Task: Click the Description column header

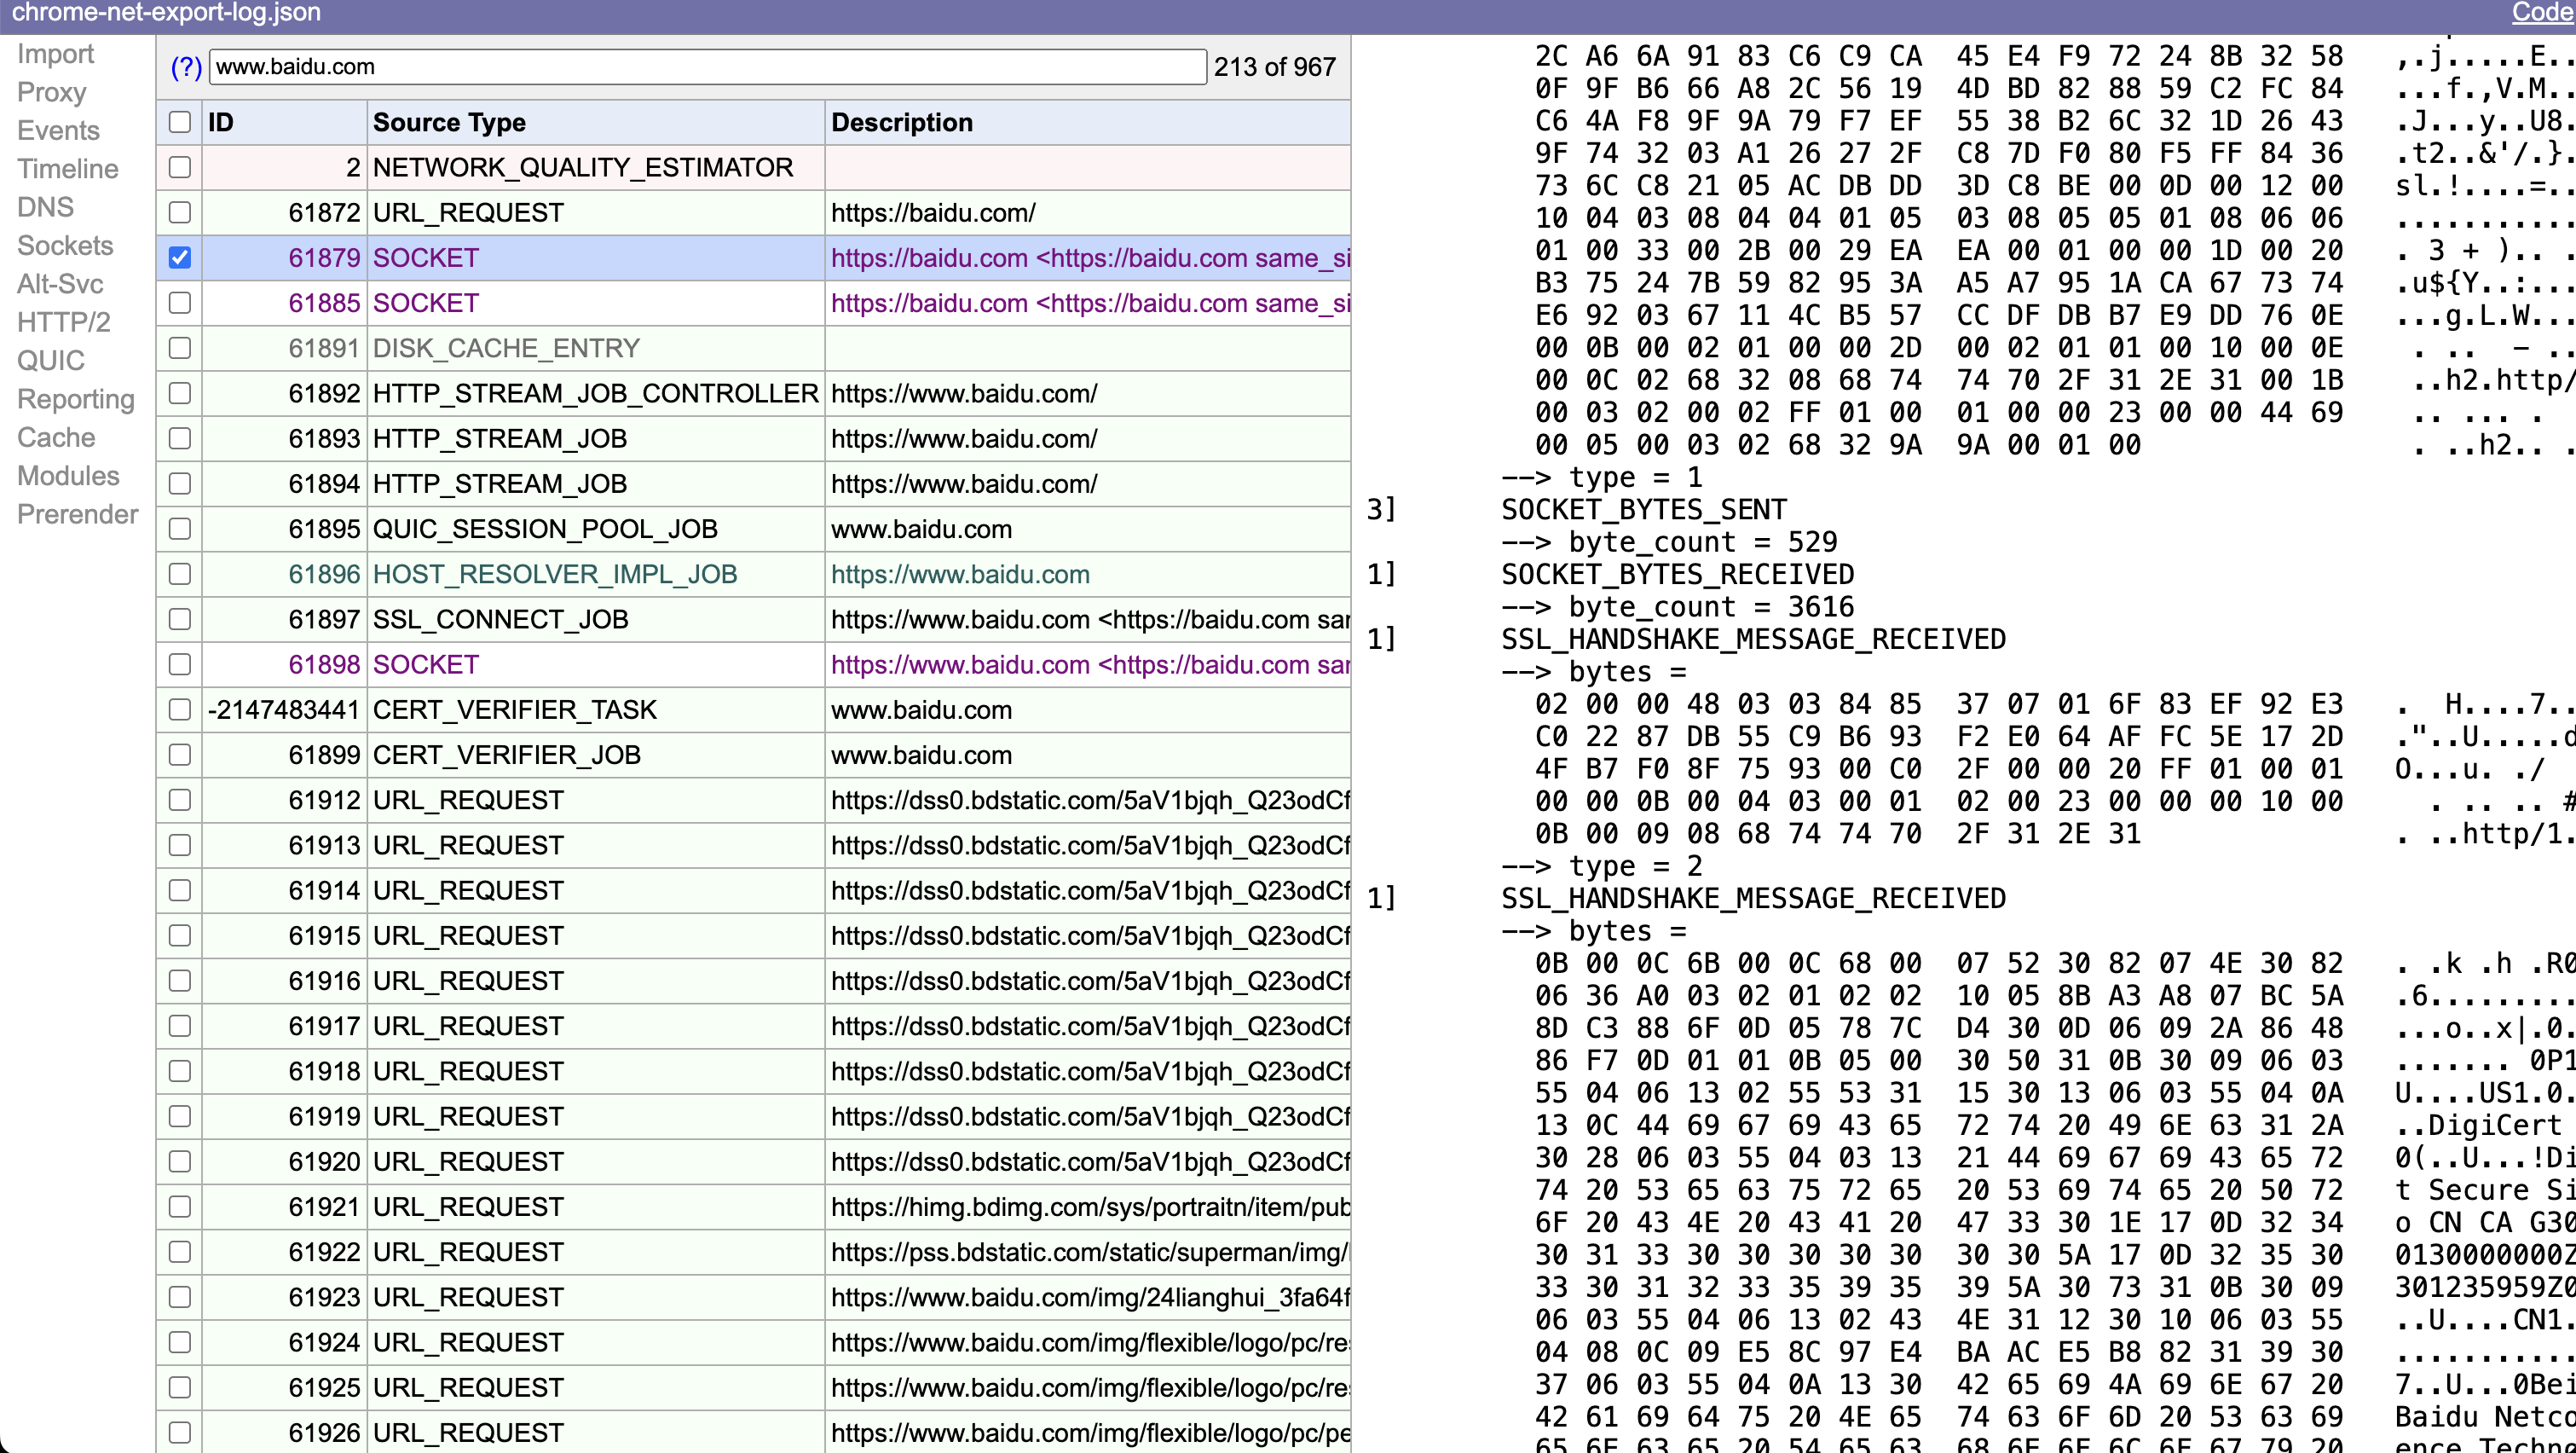Action: tap(901, 122)
